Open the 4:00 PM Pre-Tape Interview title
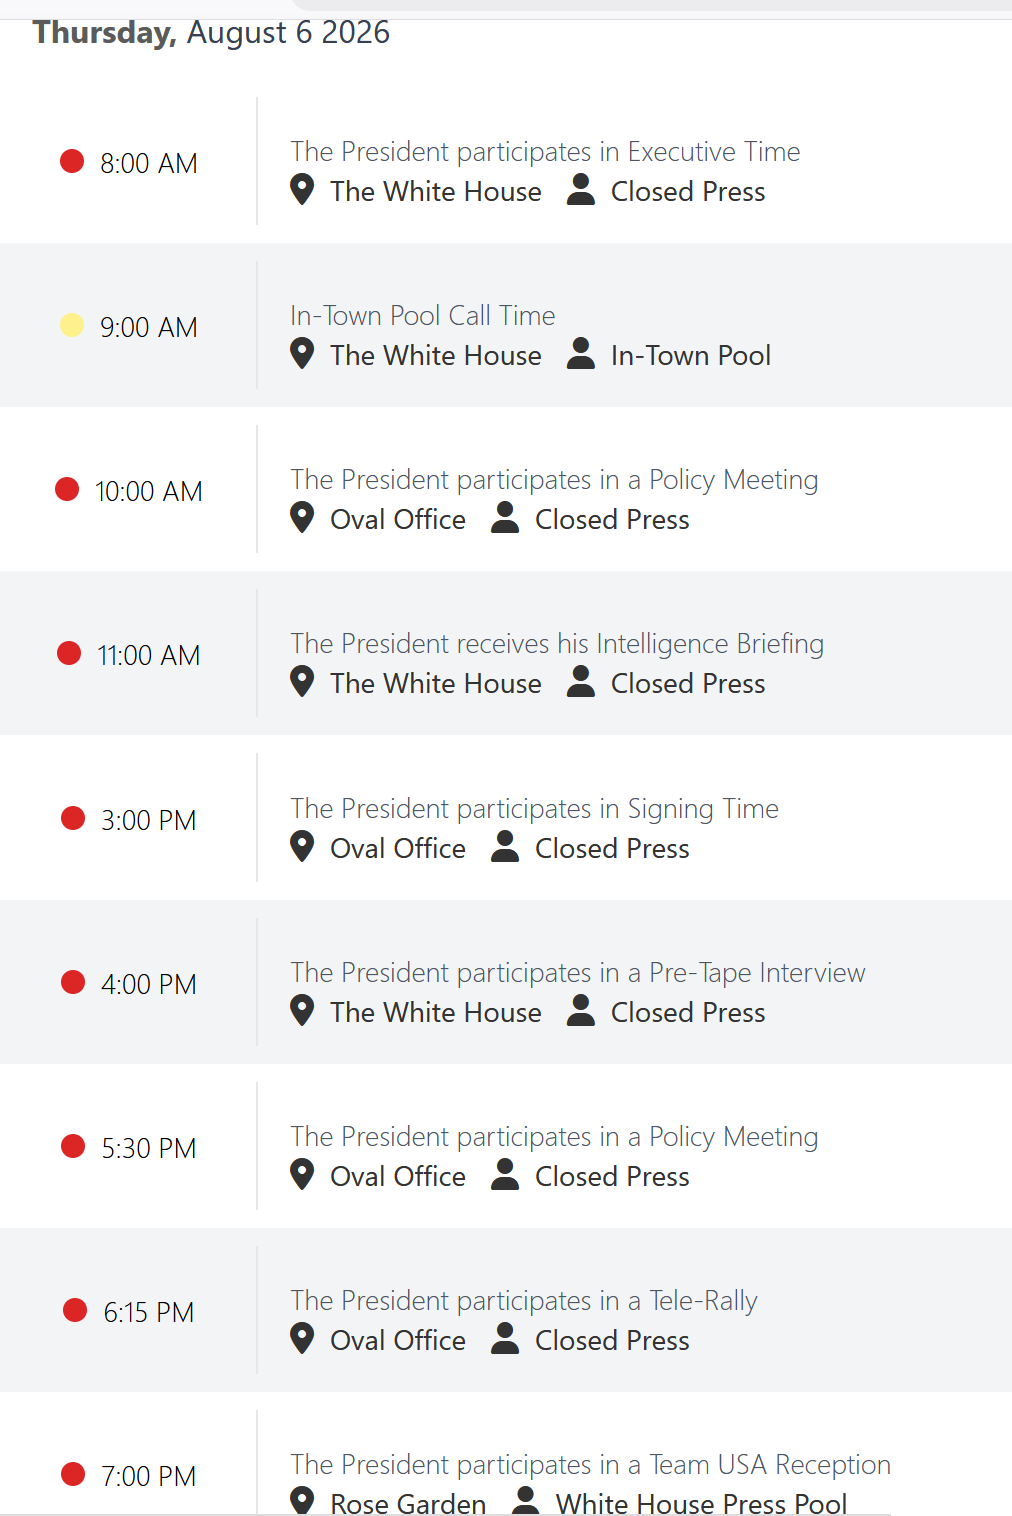The width and height of the screenshot is (1012, 1516). coord(578,973)
